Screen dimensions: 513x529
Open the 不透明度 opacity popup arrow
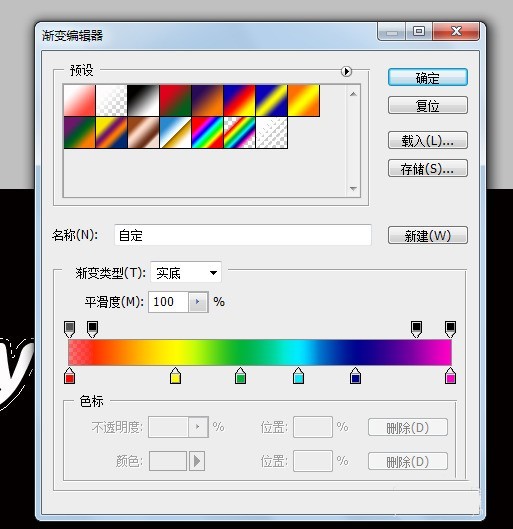point(198,427)
